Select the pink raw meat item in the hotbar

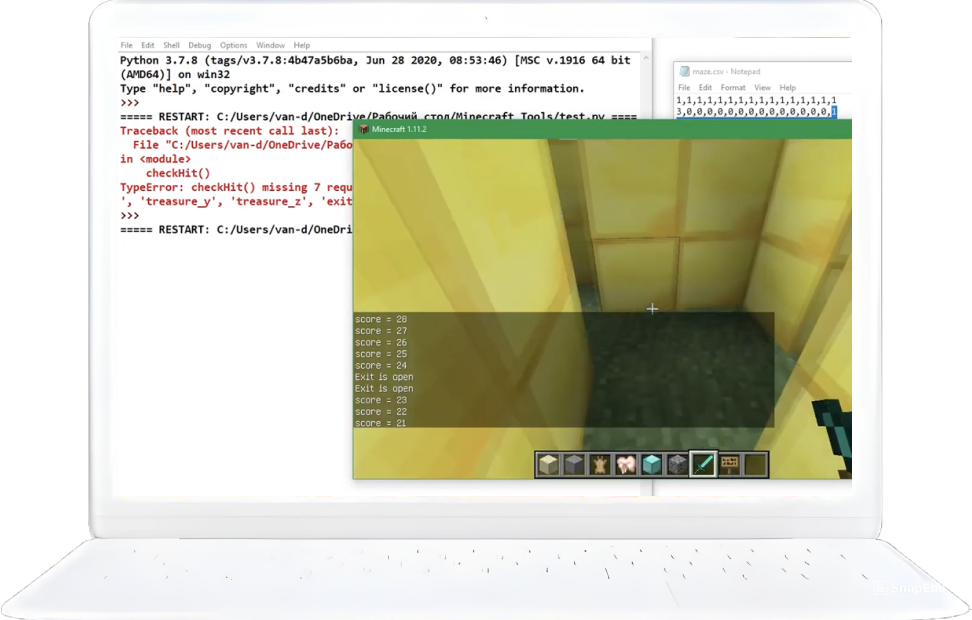point(625,464)
